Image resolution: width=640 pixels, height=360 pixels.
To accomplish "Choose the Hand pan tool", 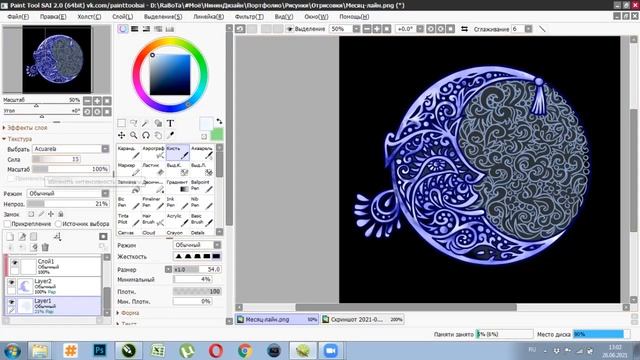I will tap(158, 135).
